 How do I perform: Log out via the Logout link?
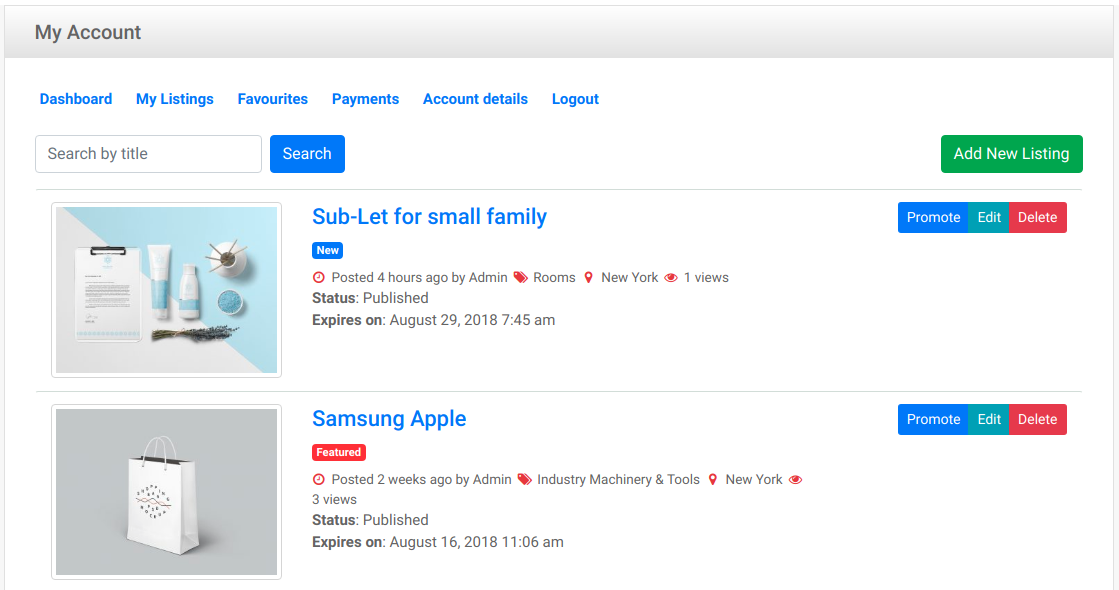click(575, 99)
